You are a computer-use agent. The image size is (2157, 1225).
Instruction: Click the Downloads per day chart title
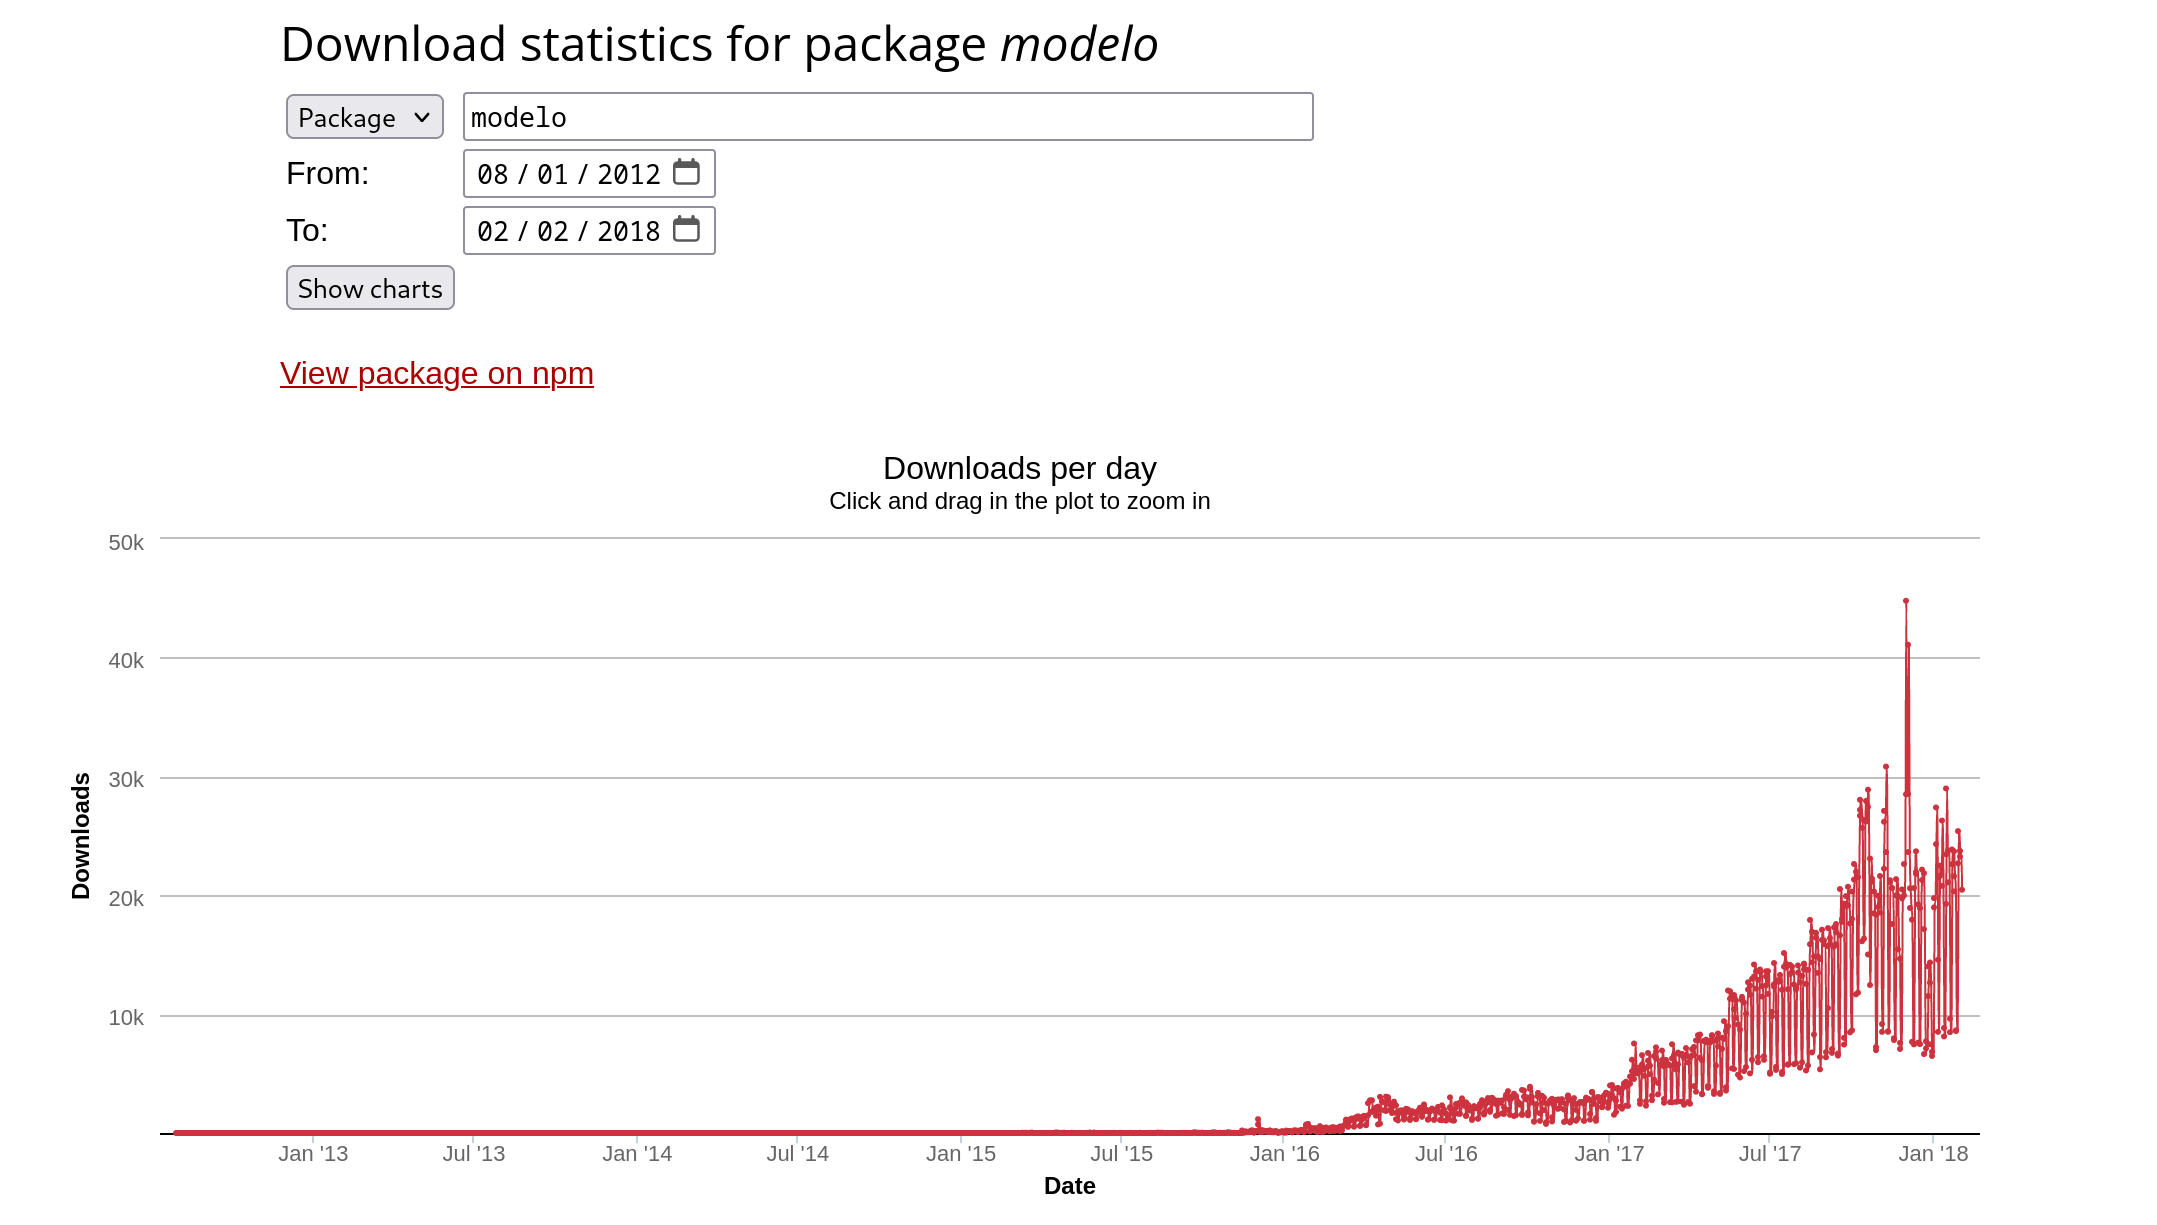point(1019,467)
